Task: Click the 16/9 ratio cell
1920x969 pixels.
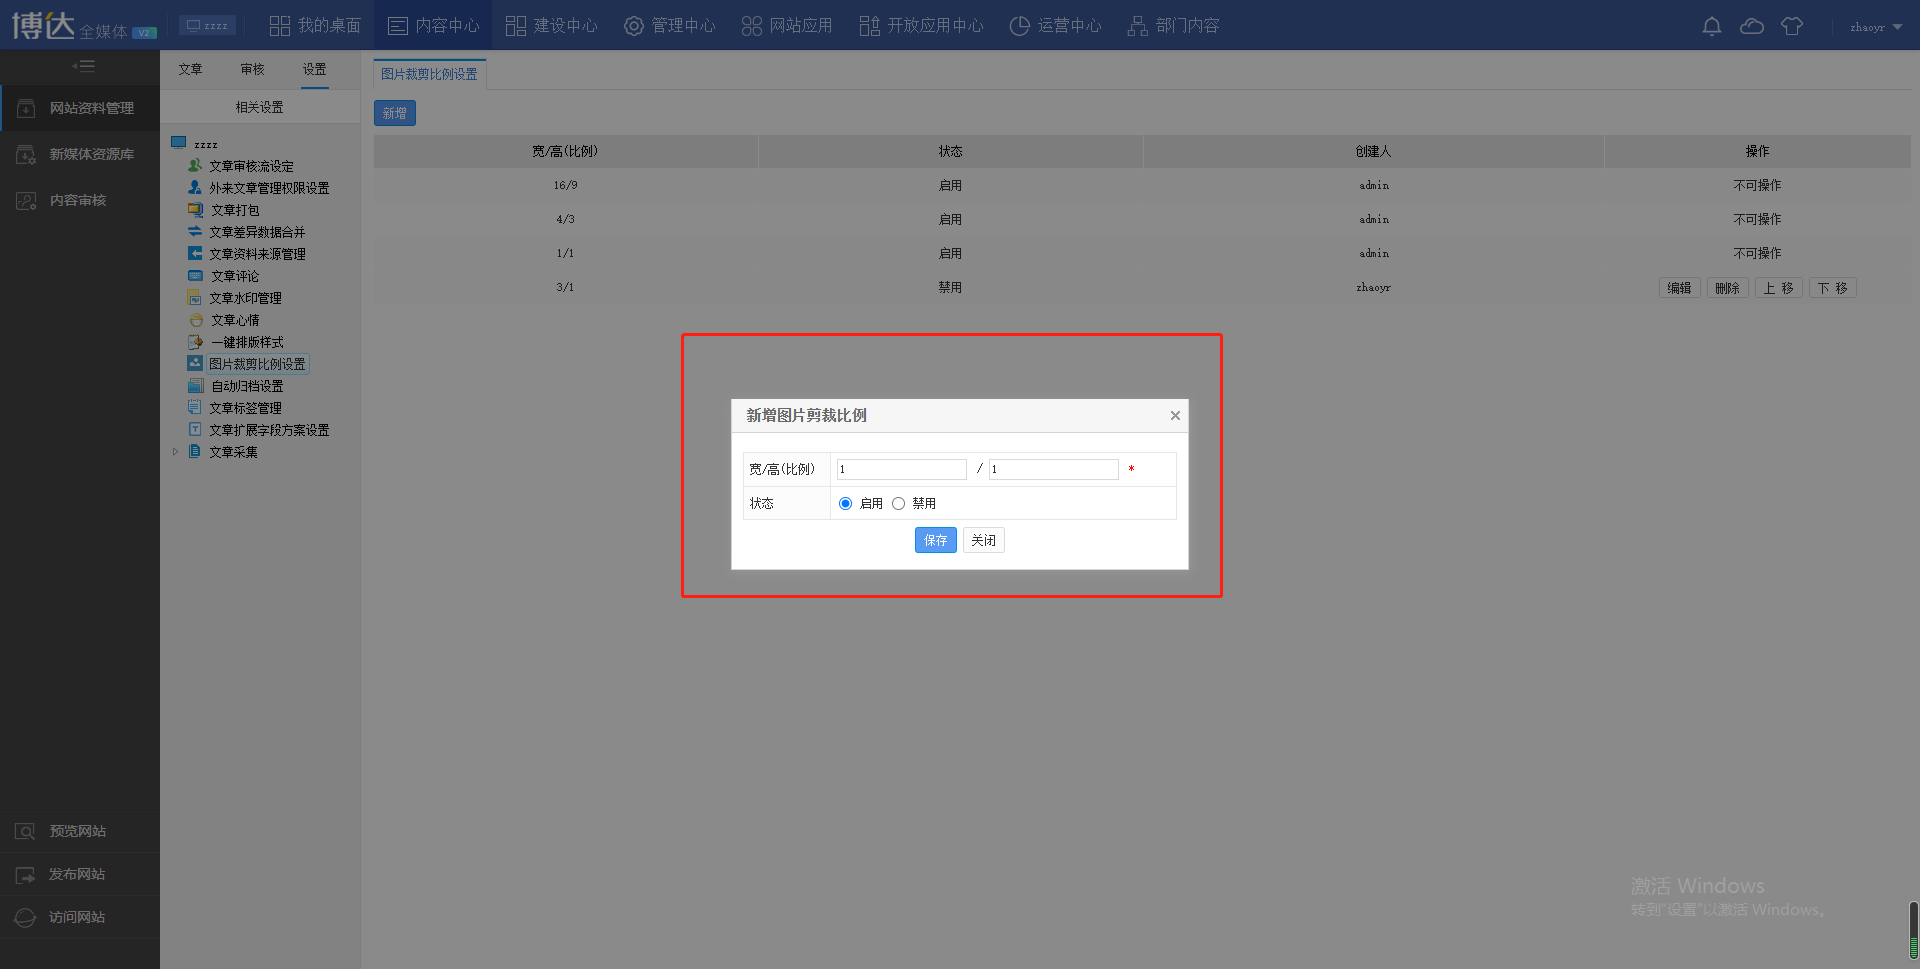Action: pos(565,185)
